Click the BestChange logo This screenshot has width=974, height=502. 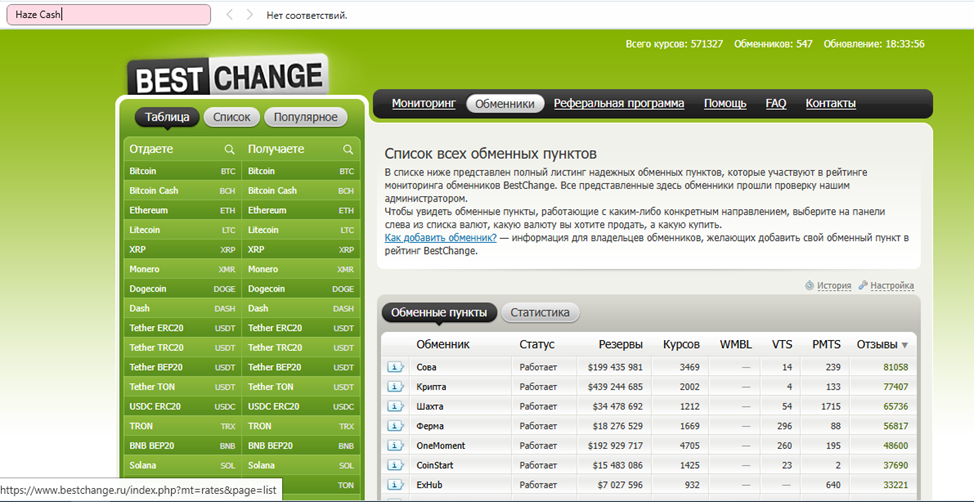(227, 76)
